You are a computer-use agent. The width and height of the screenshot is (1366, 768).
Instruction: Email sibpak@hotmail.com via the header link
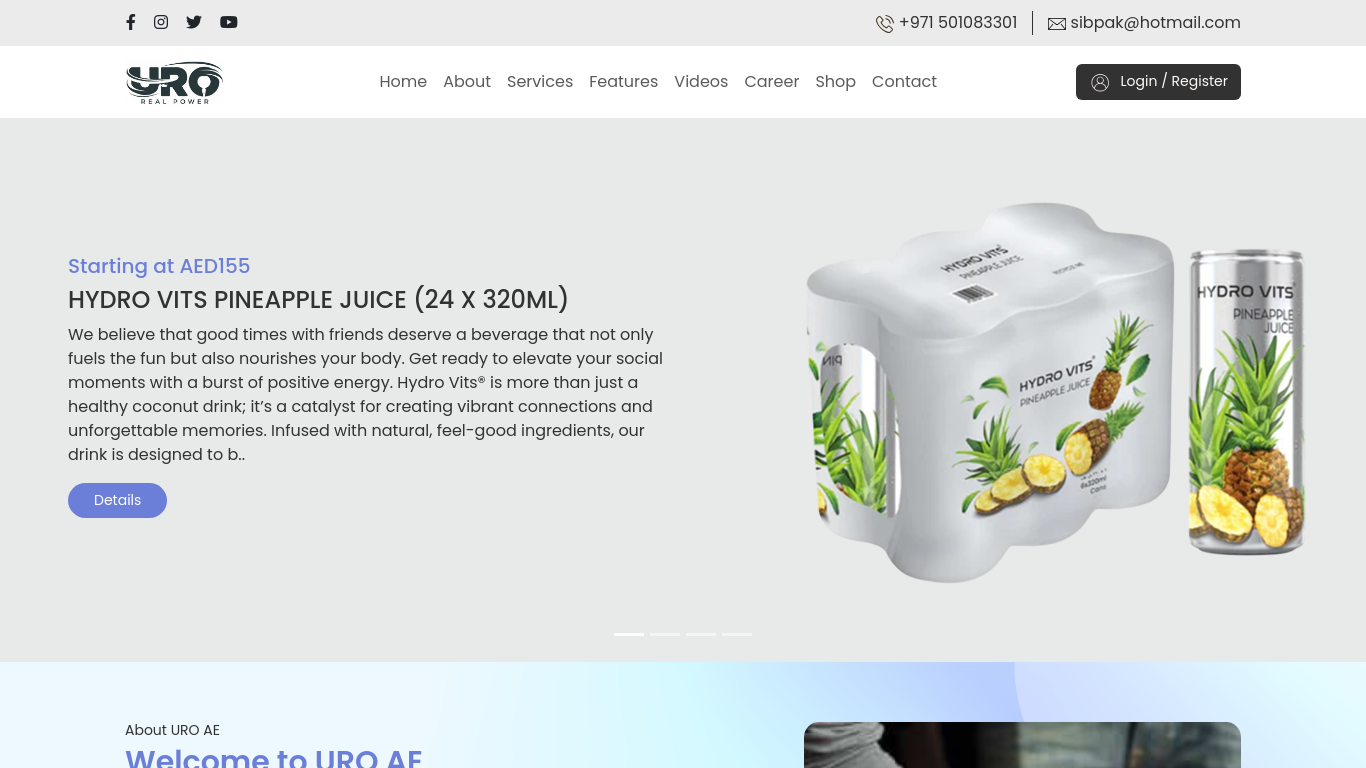coord(1155,23)
